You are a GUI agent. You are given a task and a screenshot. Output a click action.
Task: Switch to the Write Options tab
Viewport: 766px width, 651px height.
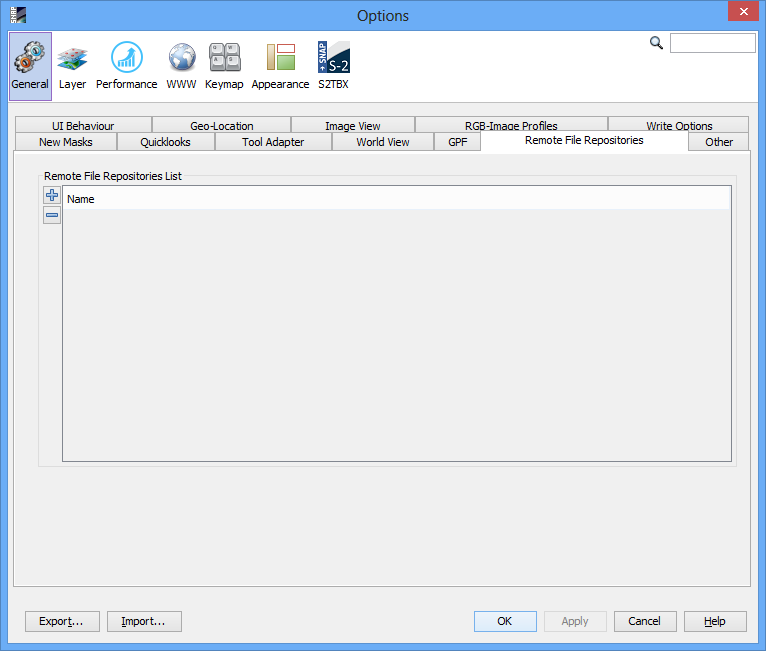click(679, 125)
